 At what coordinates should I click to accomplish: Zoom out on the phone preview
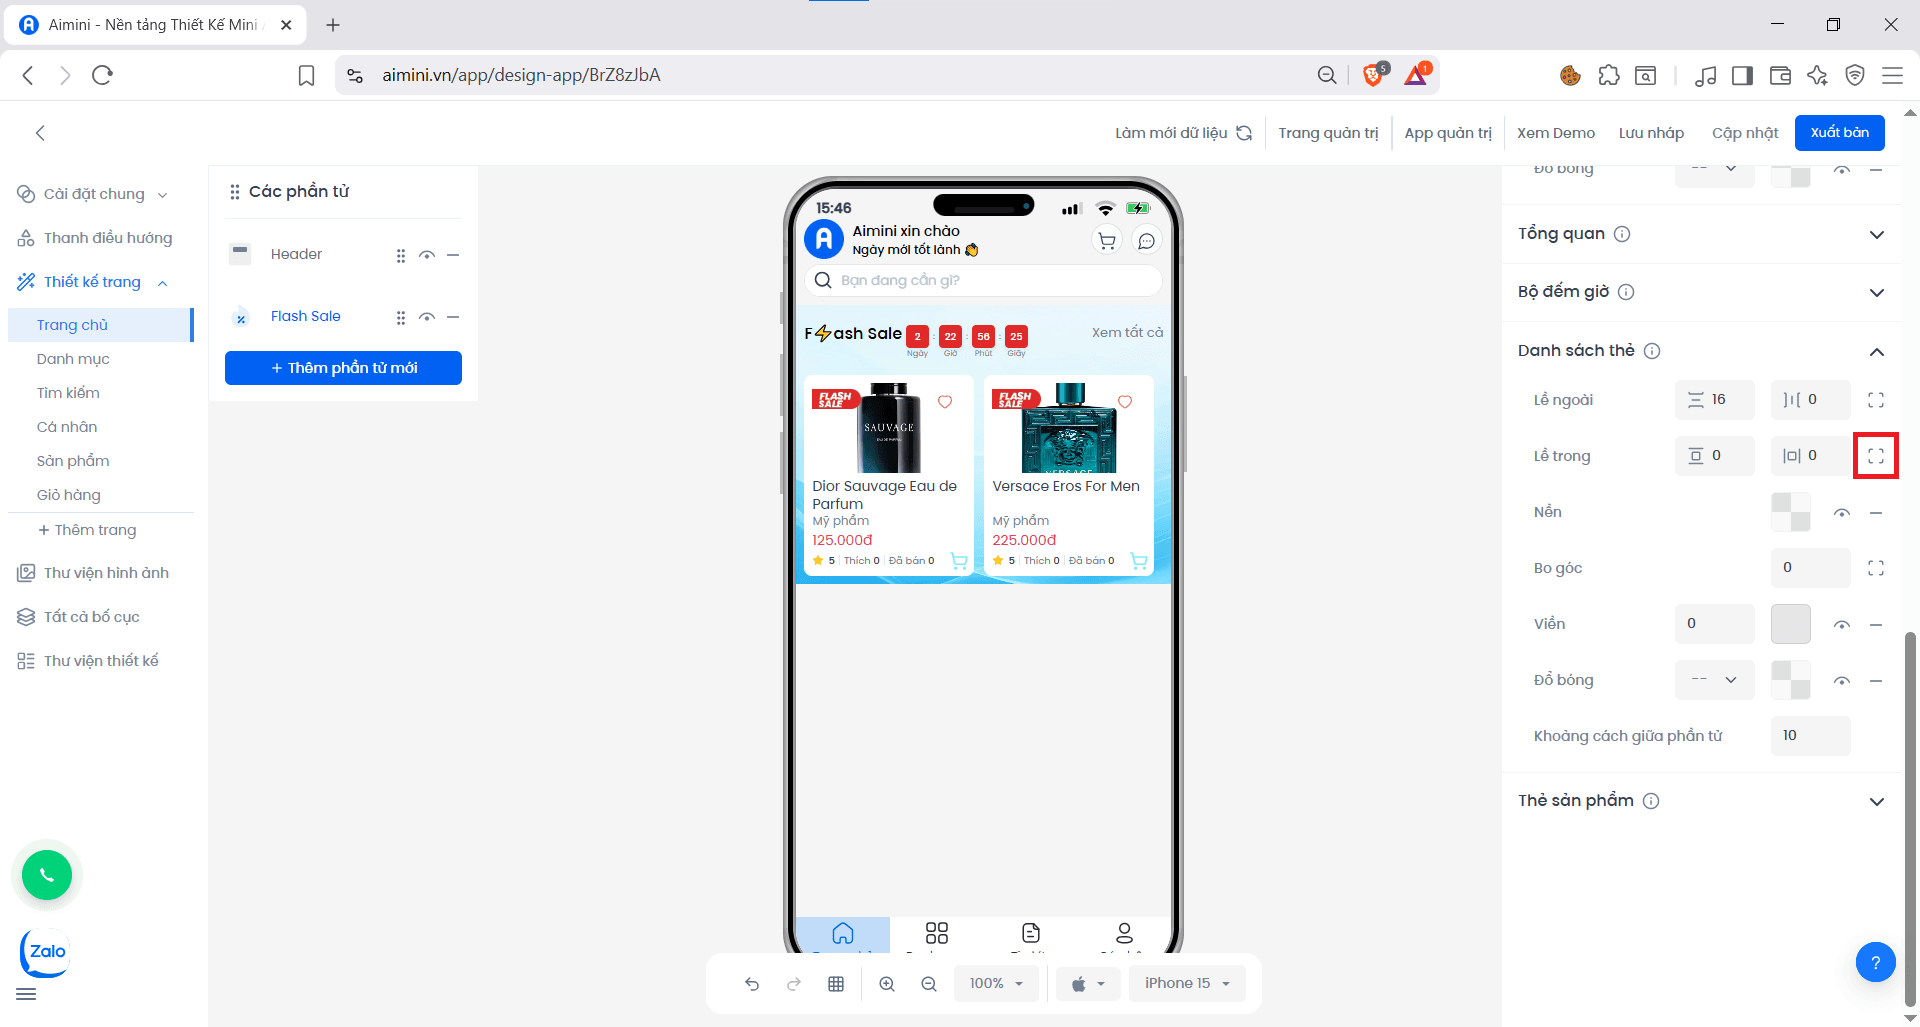click(929, 984)
